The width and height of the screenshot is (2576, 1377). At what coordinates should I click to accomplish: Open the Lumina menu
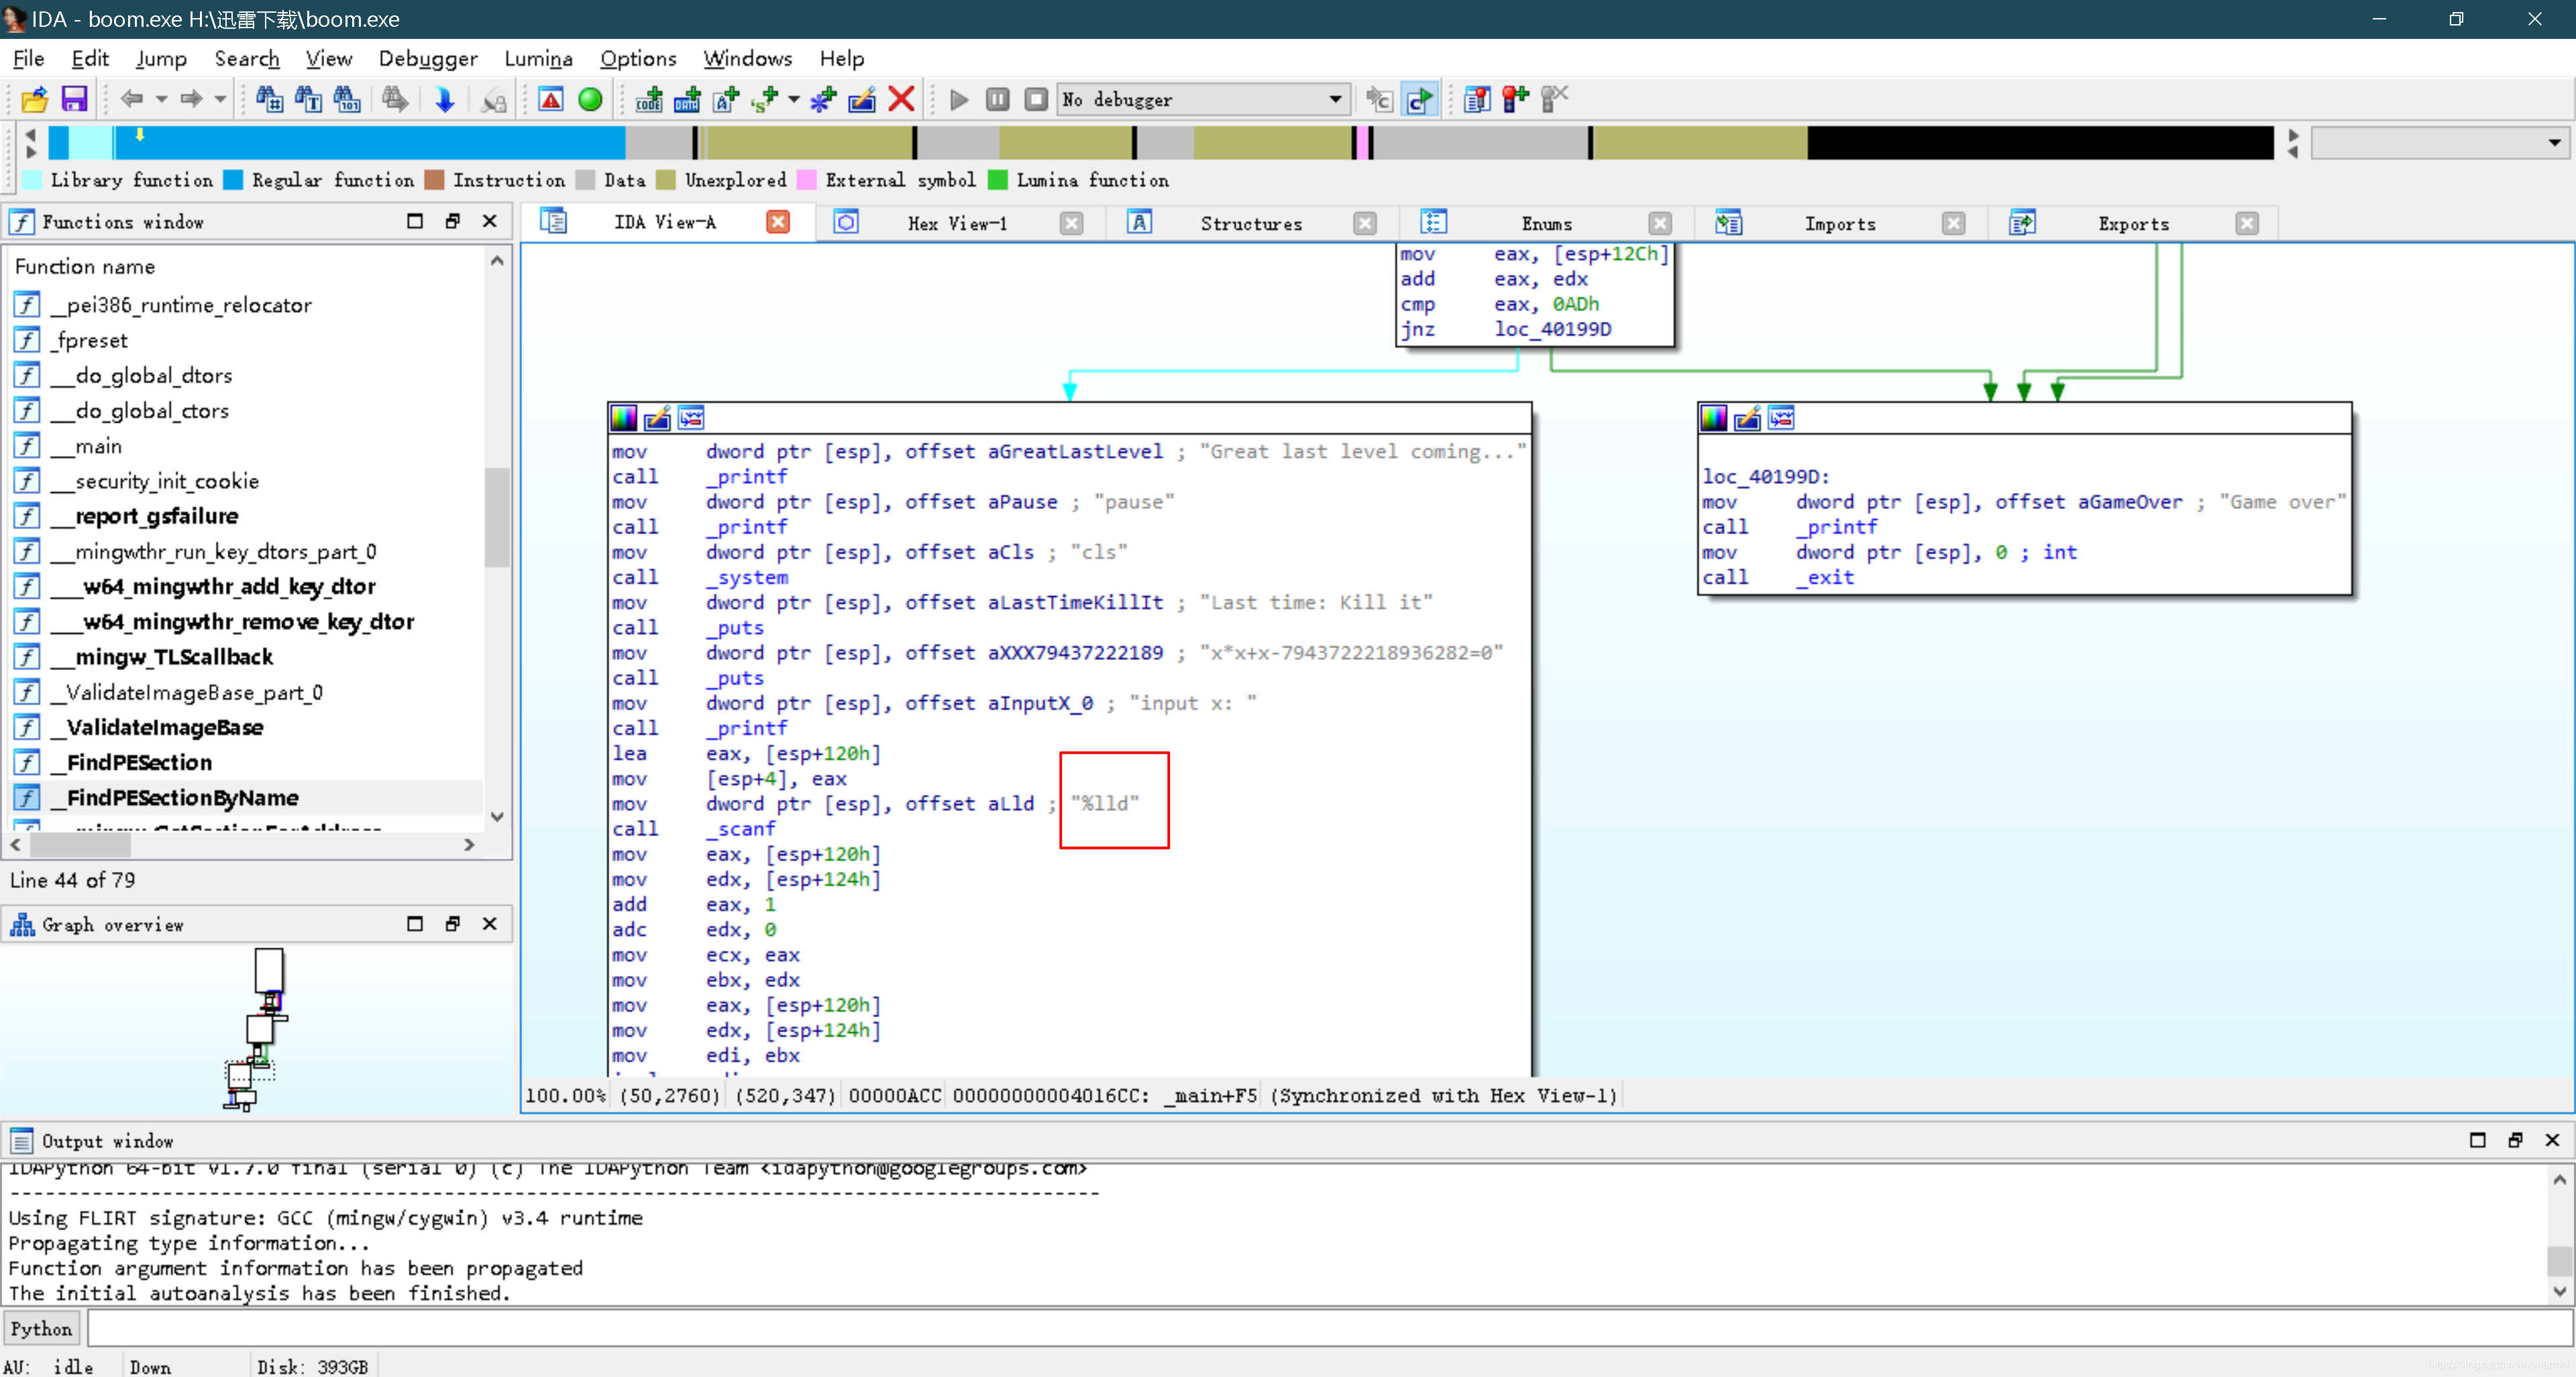point(539,58)
